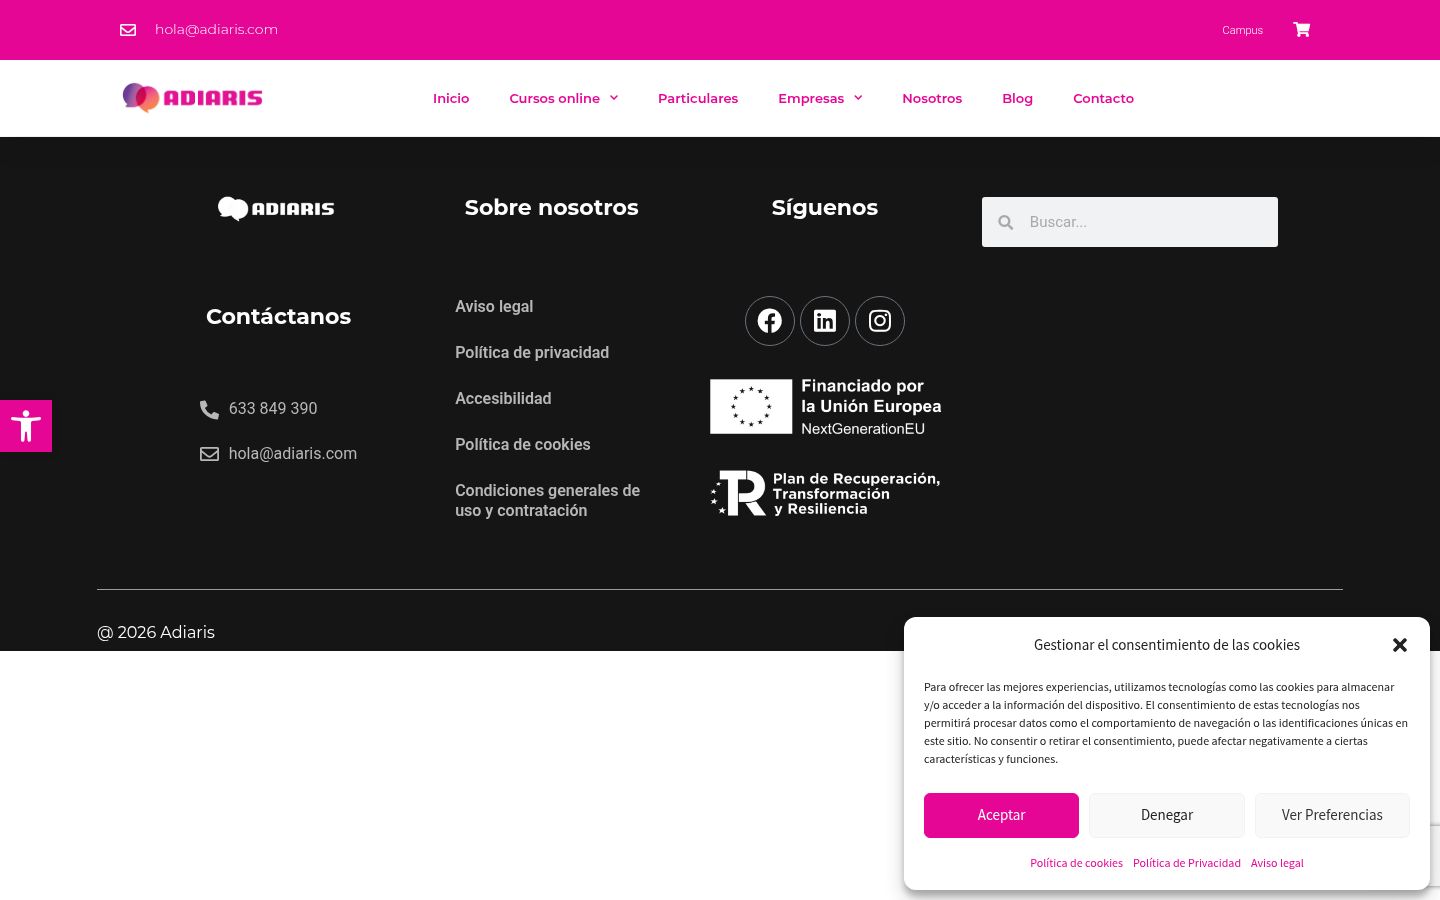Click the @ 2026 Adiaris copyright text

coord(156,632)
